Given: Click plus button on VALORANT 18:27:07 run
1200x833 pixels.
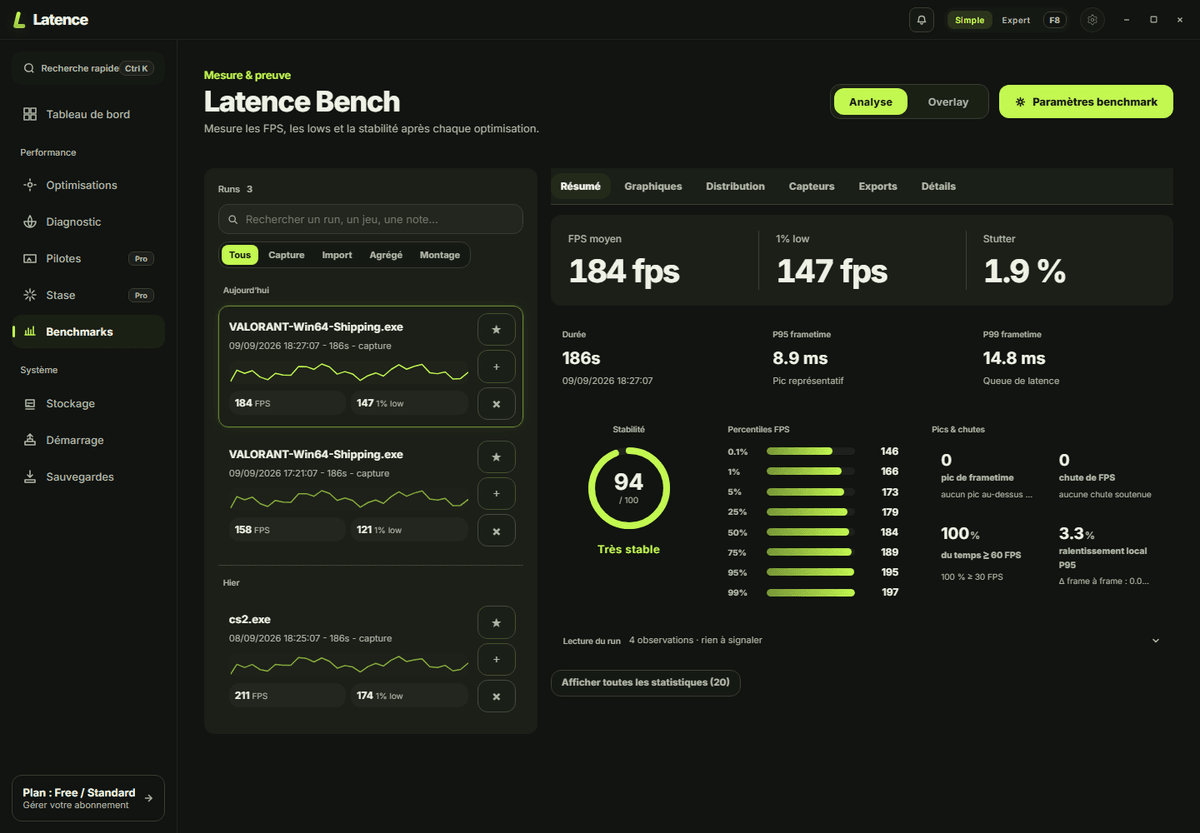Looking at the screenshot, I should pos(496,366).
